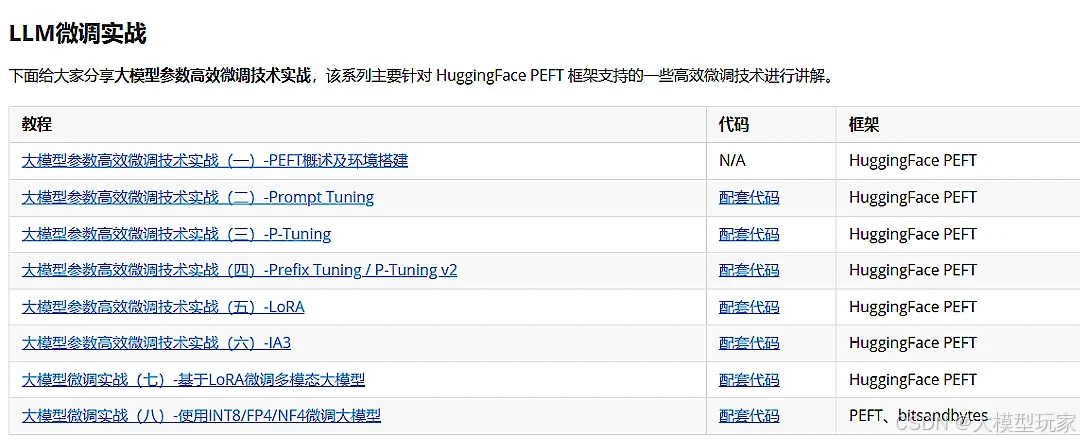The height and width of the screenshot is (440, 1080).
Task: Click the LLM微调实战 heading
Action: (x=77, y=34)
